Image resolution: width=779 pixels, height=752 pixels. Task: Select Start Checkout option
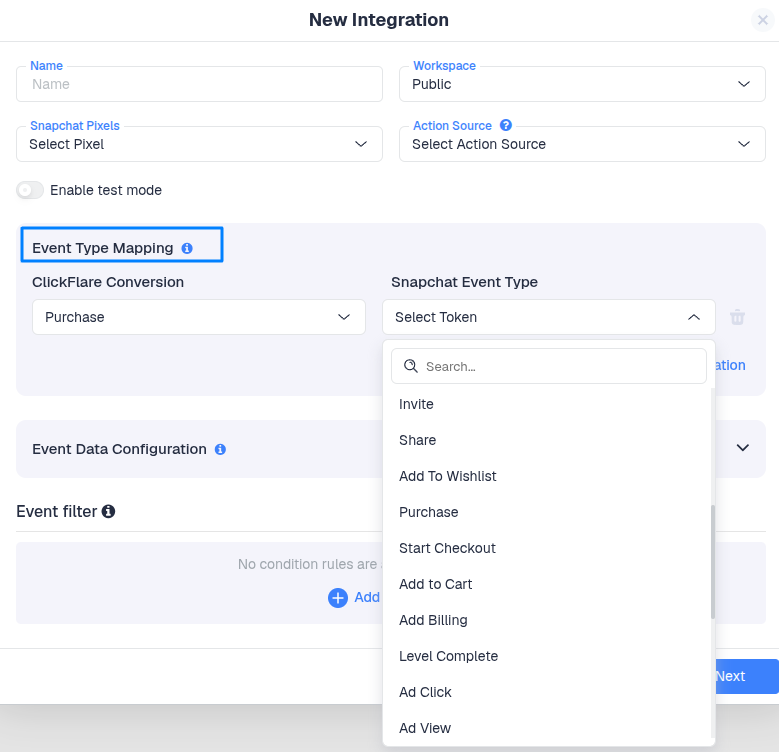tap(546, 548)
